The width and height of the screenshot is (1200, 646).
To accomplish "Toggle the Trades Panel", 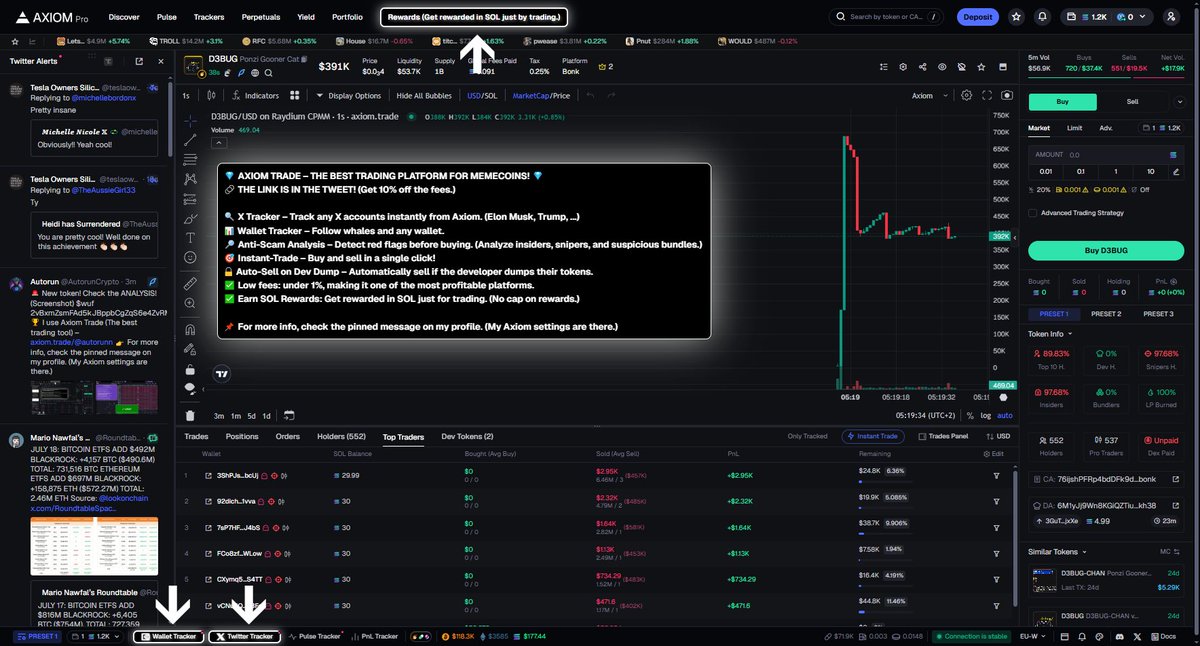I will pos(943,436).
